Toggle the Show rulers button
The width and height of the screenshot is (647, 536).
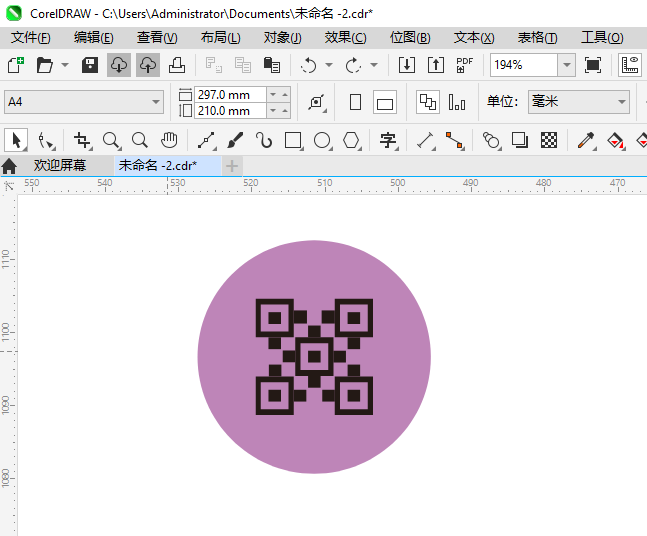click(x=630, y=65)
